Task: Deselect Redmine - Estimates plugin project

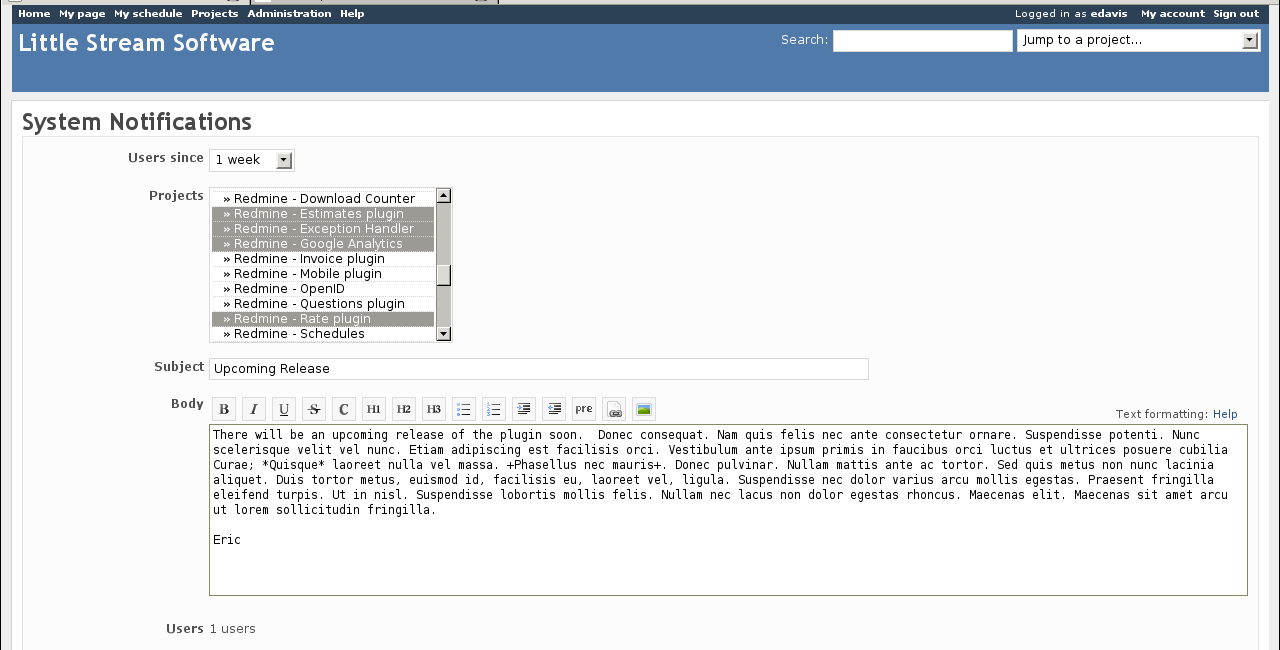Action: tap(323, 214)
